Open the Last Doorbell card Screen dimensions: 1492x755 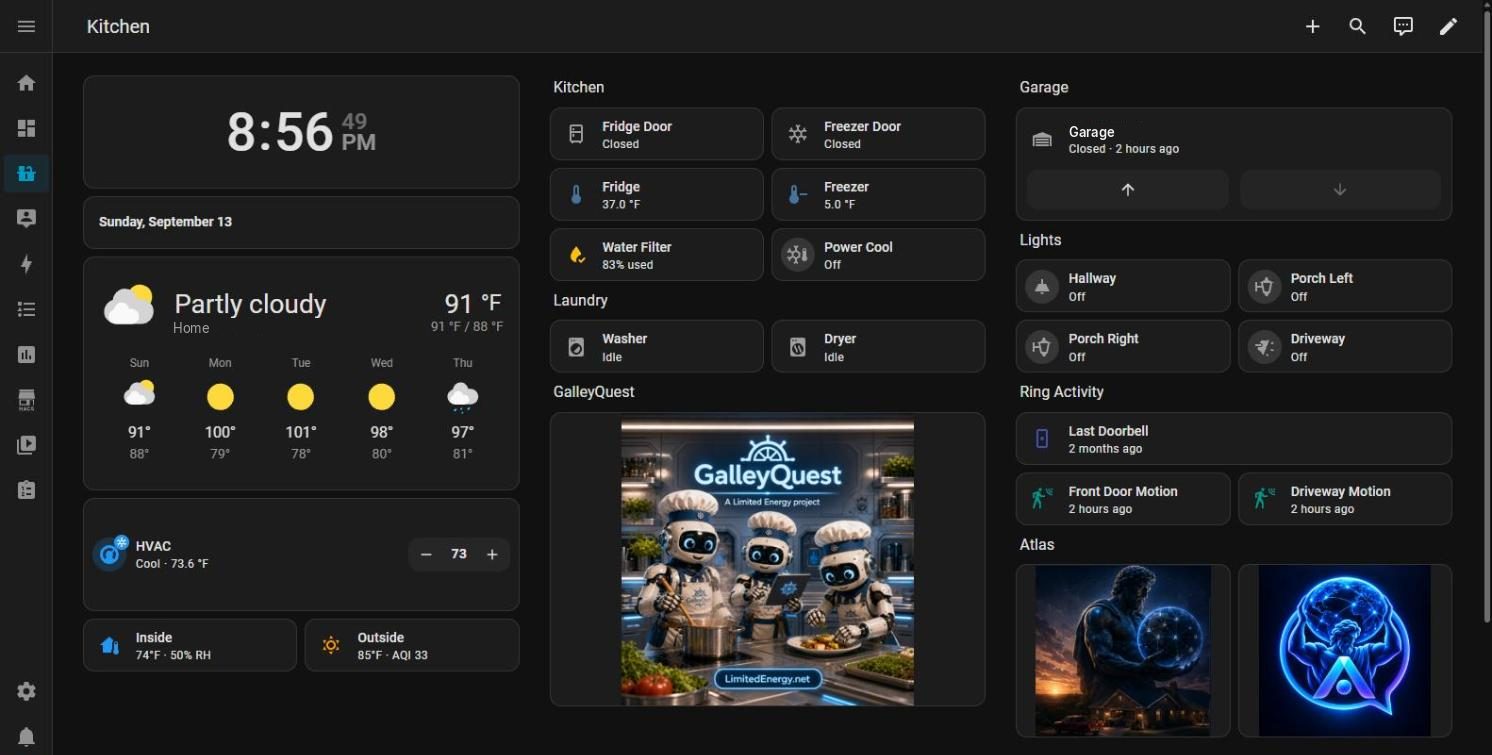click(1234, 439)
